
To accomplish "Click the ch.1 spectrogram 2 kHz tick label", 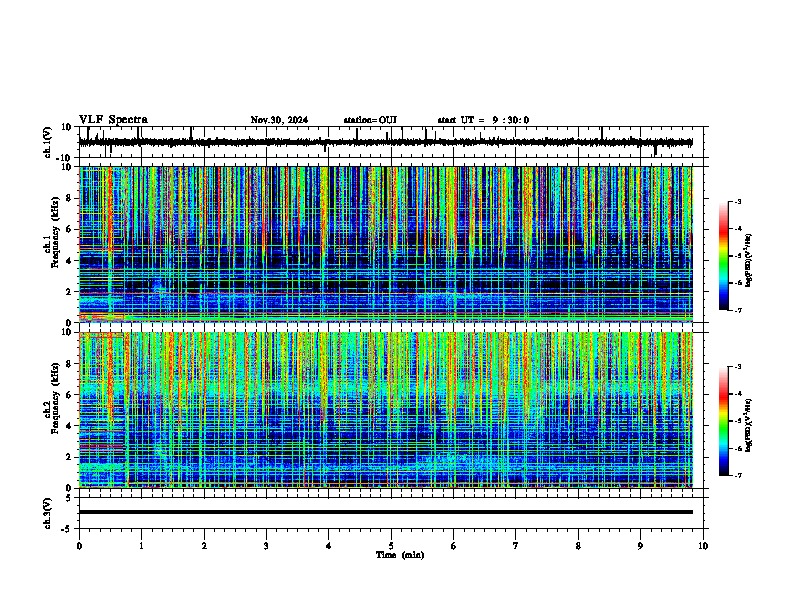I will click(70, 291).
